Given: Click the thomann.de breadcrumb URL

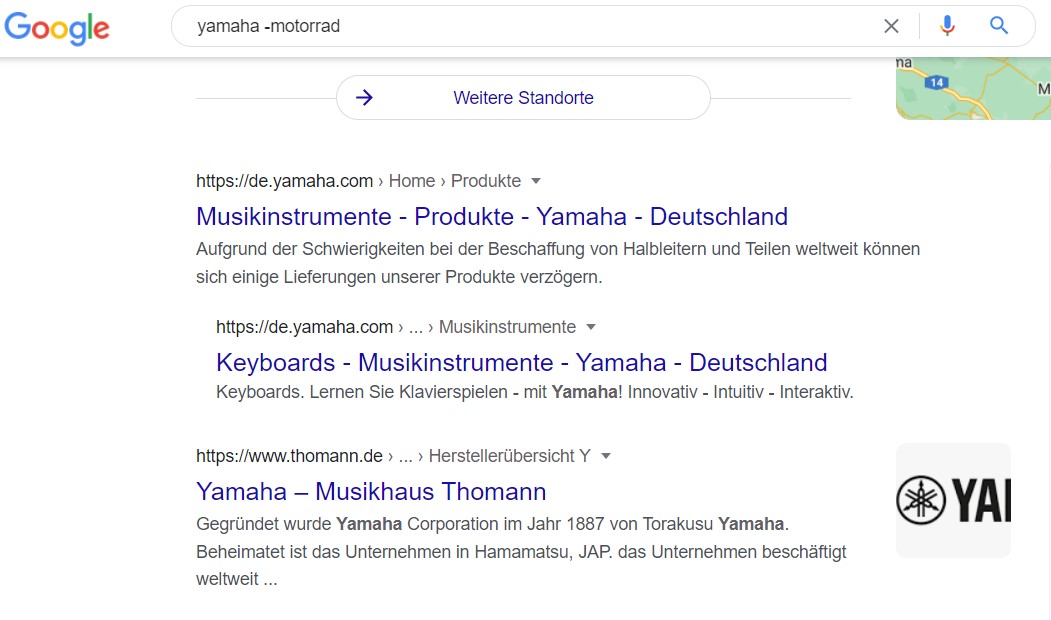Looking at the screenshot, I should [x=393, y=456].
